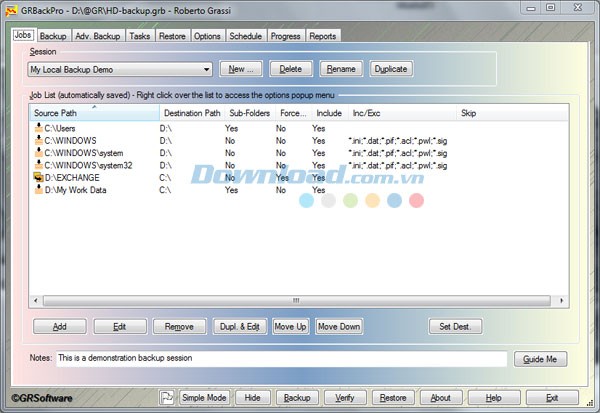
Task: Click the Notes text field
Action: [x=282, y=358]
